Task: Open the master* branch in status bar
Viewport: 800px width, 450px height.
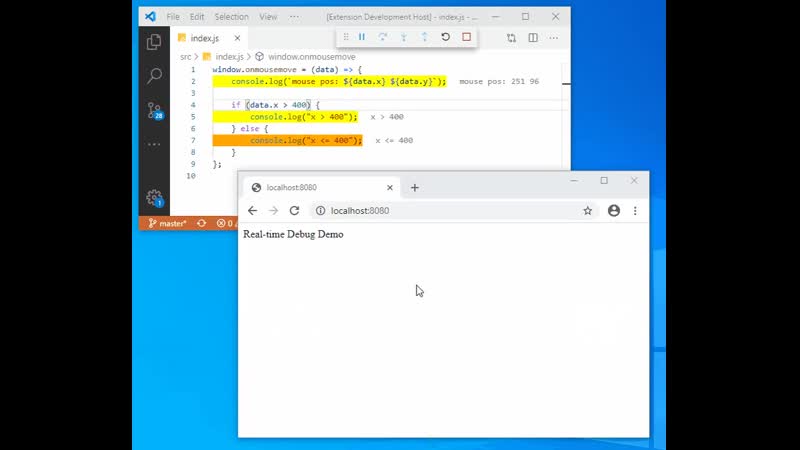Action: [x=167, y=223]
